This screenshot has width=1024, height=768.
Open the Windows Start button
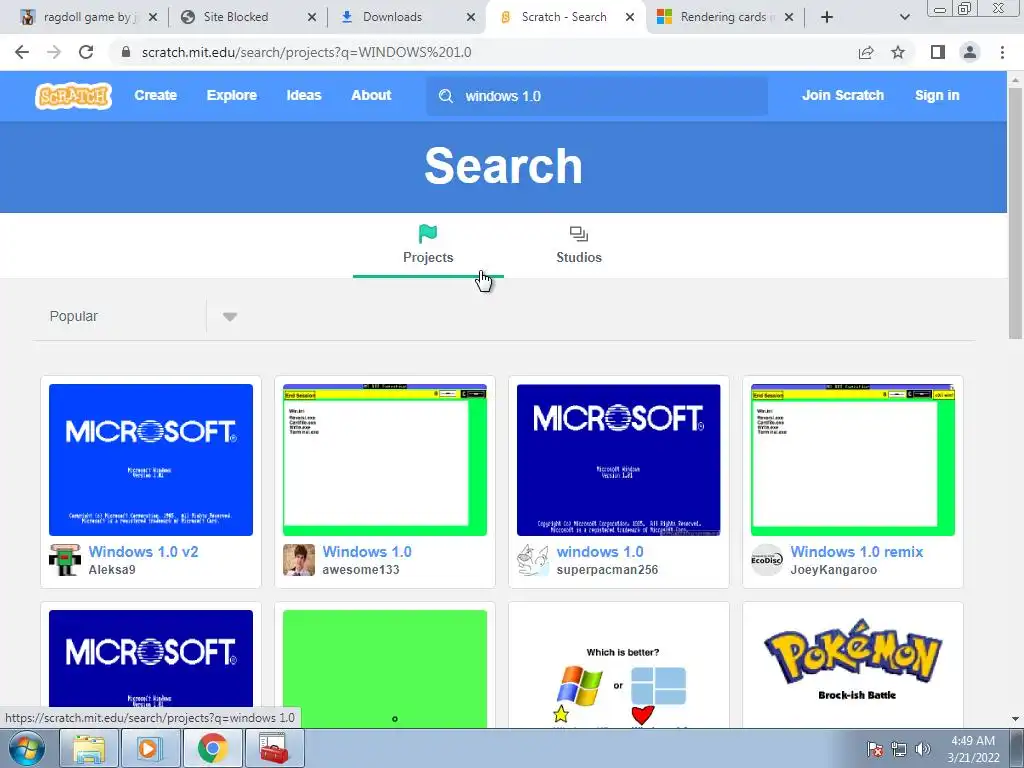(27, 748)
